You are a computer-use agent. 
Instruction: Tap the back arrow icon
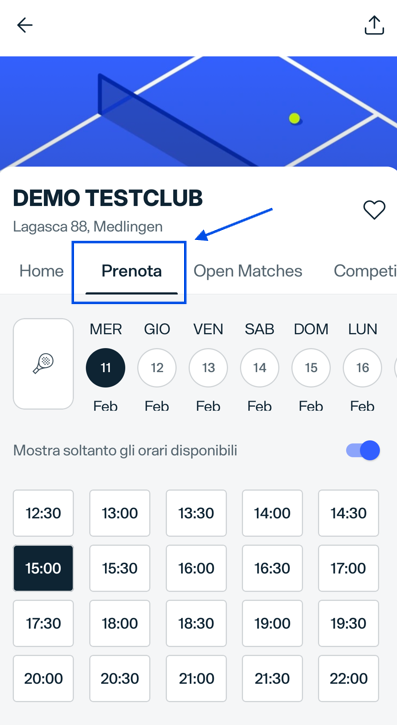point(24,25)
